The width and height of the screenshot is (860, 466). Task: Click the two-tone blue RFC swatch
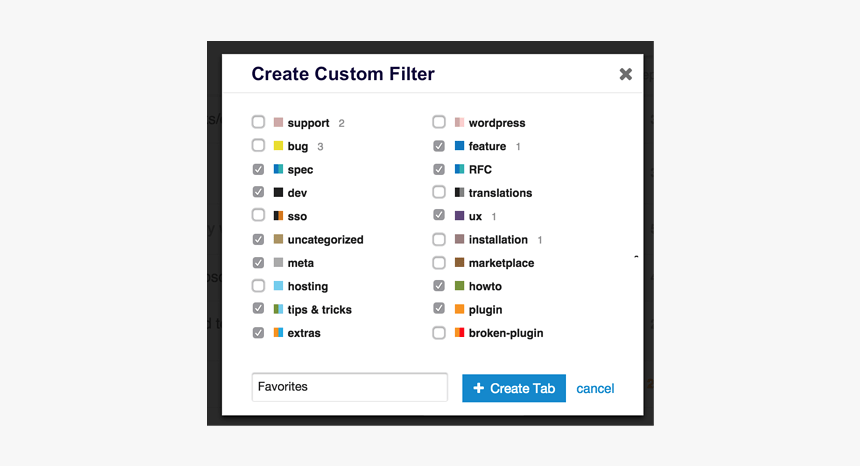pyautogui.click(x=460, y=169)
